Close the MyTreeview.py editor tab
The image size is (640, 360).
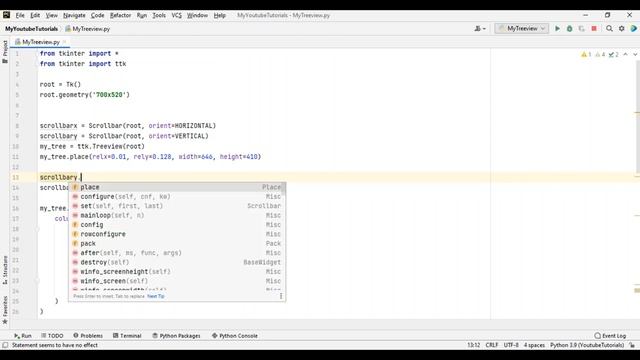point(64,42)
